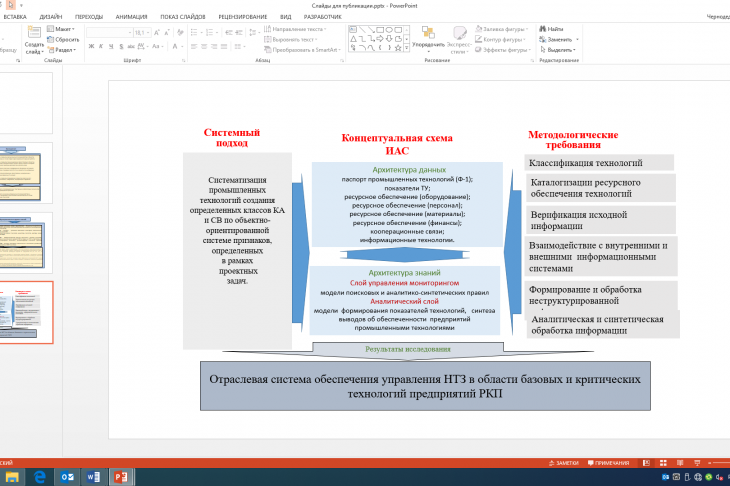730x486 pixels.
Task: Open Word from the Windows taskbar
Action: point(93,477)
